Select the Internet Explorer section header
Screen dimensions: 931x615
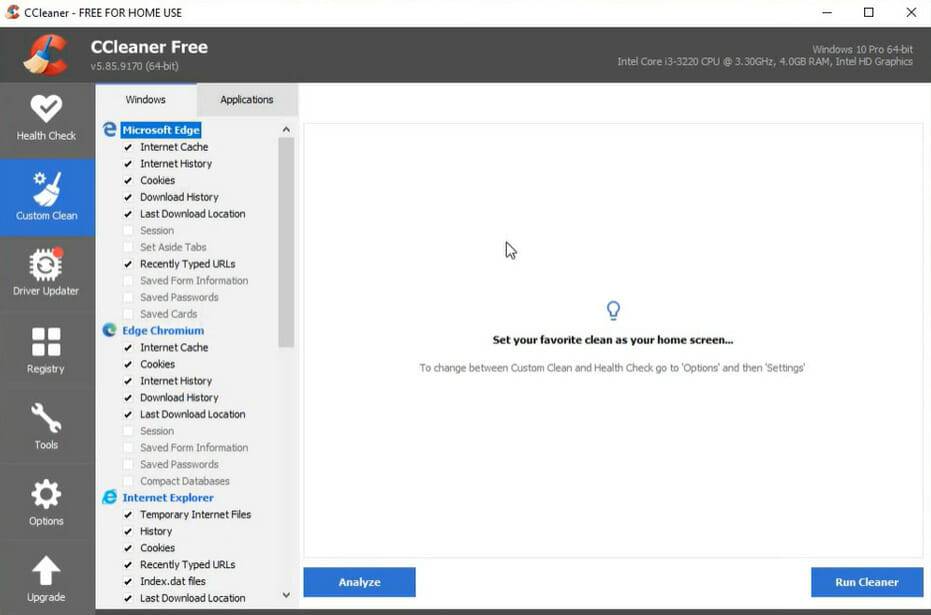click(170, 497)
